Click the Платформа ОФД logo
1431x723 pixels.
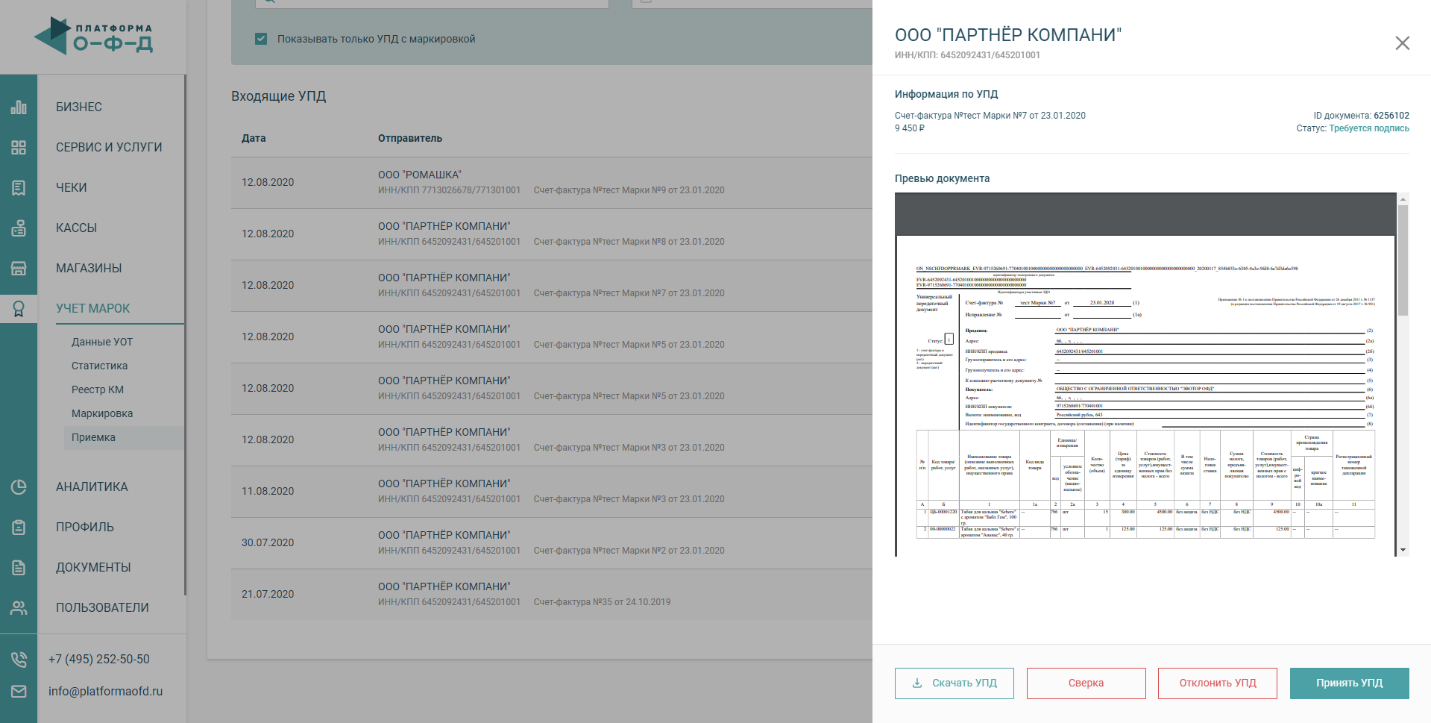click(93, 35)
